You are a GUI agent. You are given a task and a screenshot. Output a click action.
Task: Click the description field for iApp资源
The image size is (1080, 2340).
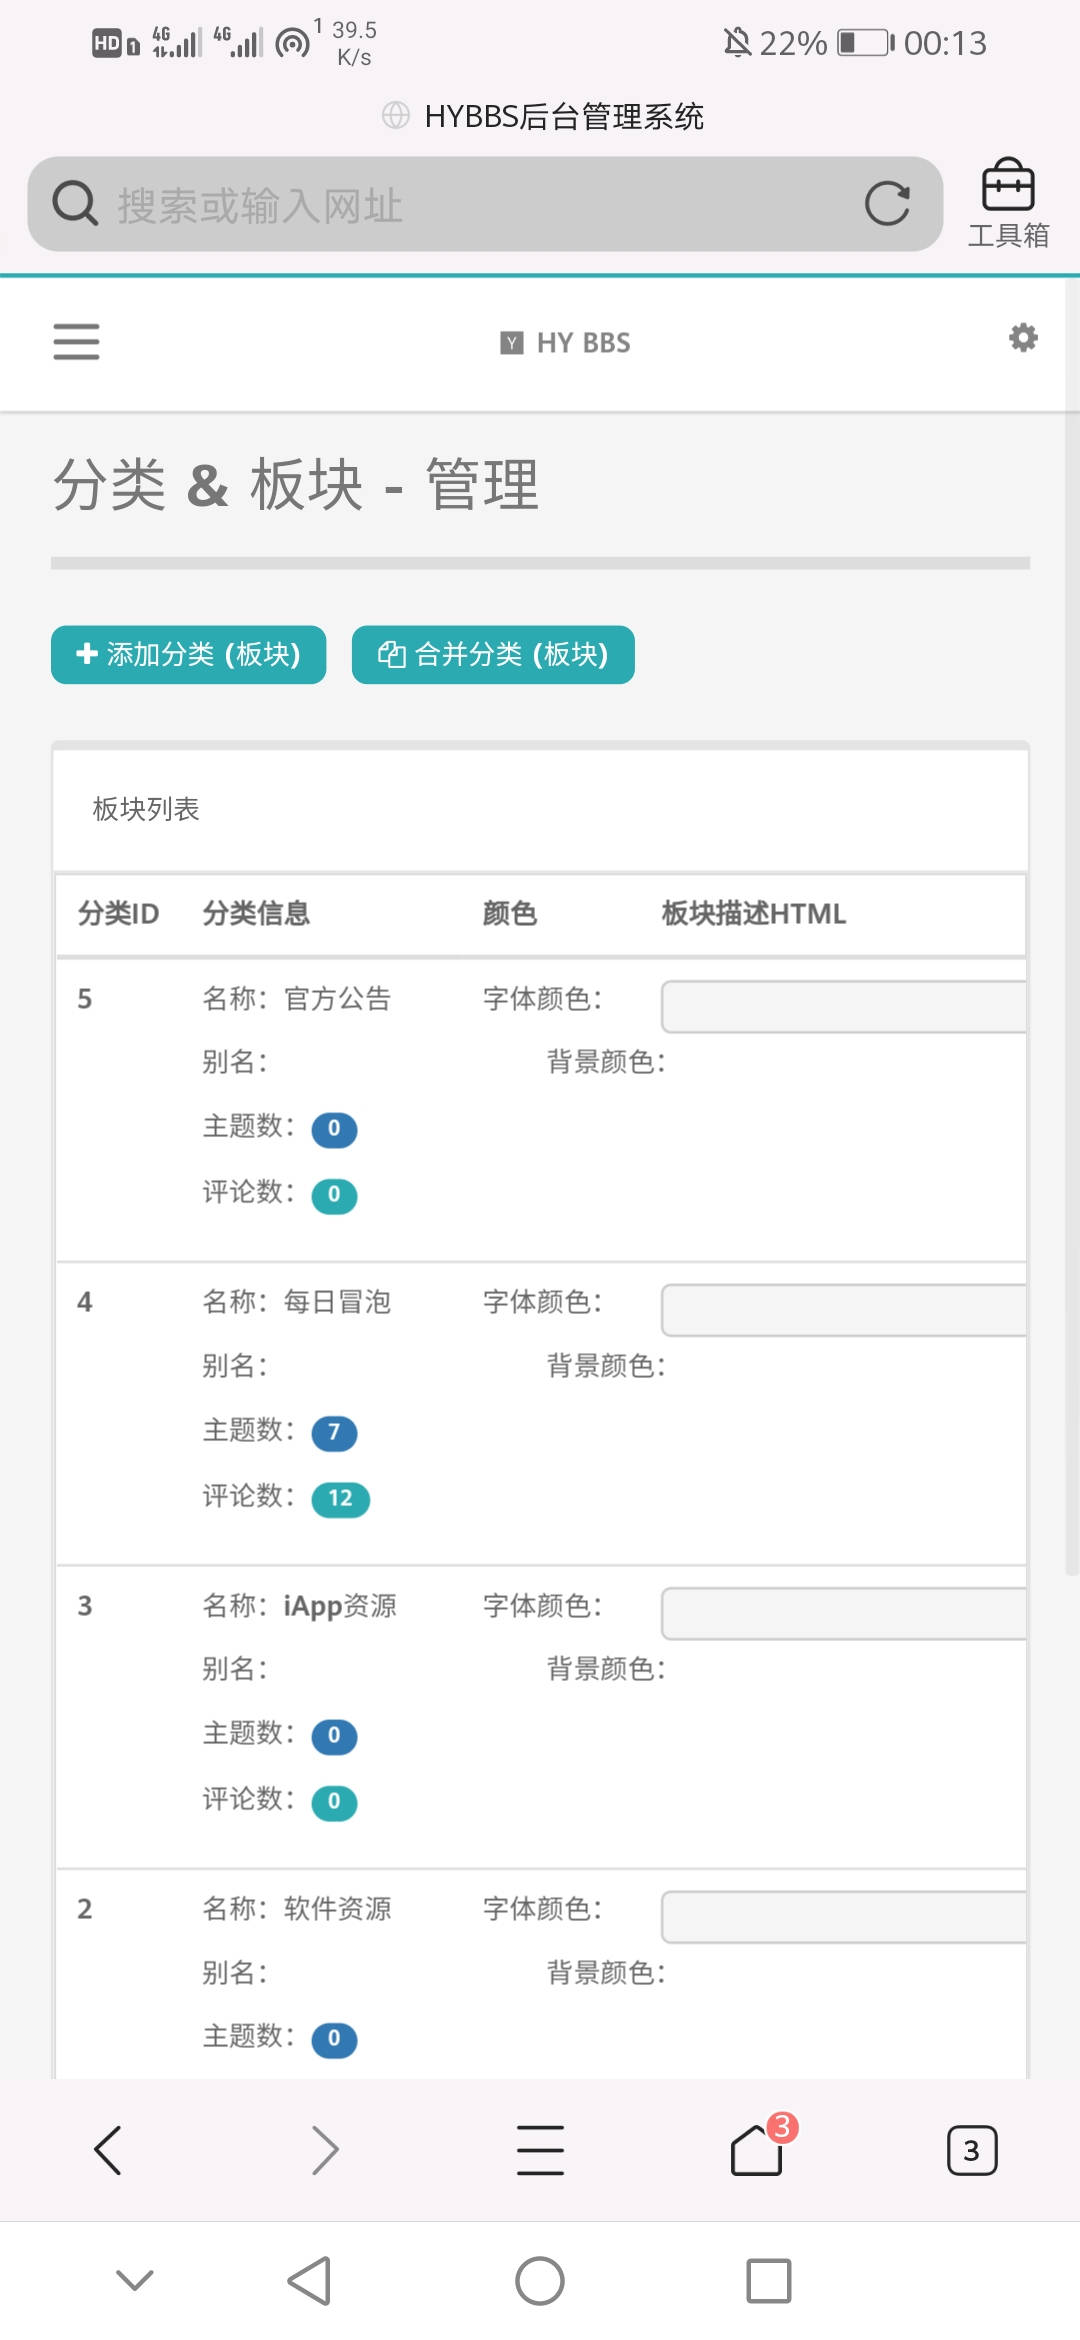(x=843, y=1613)
